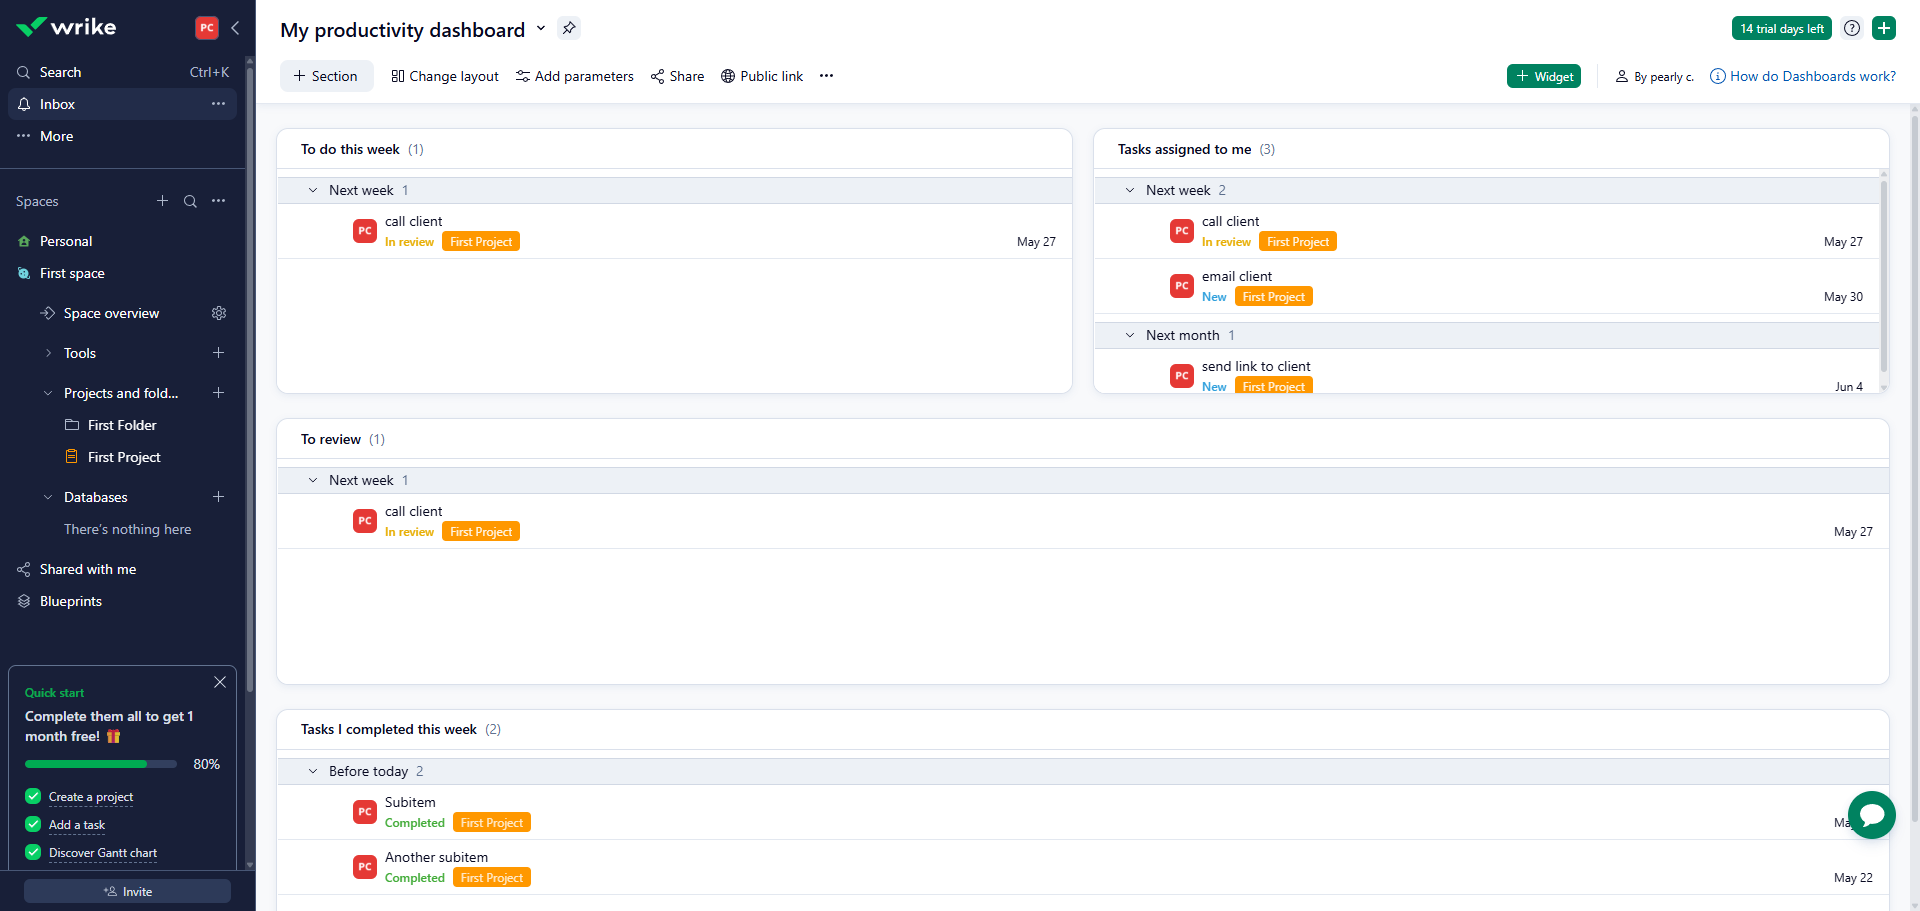Click the green create plus button
This screenshot has height=911, width=1920.
coord(1884,28)
